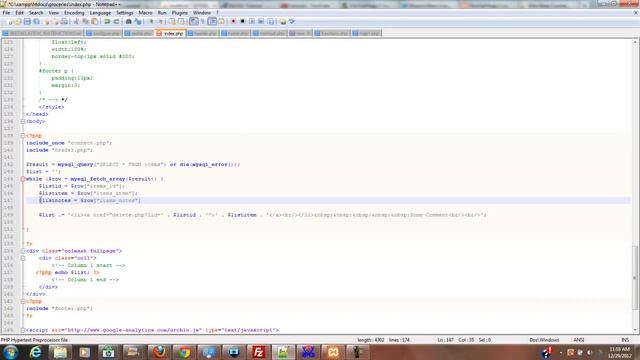Viewport: 640px width, 360px height.
Task: Click the 'length : 4302' status bar entry
Action: click(371, 340)
